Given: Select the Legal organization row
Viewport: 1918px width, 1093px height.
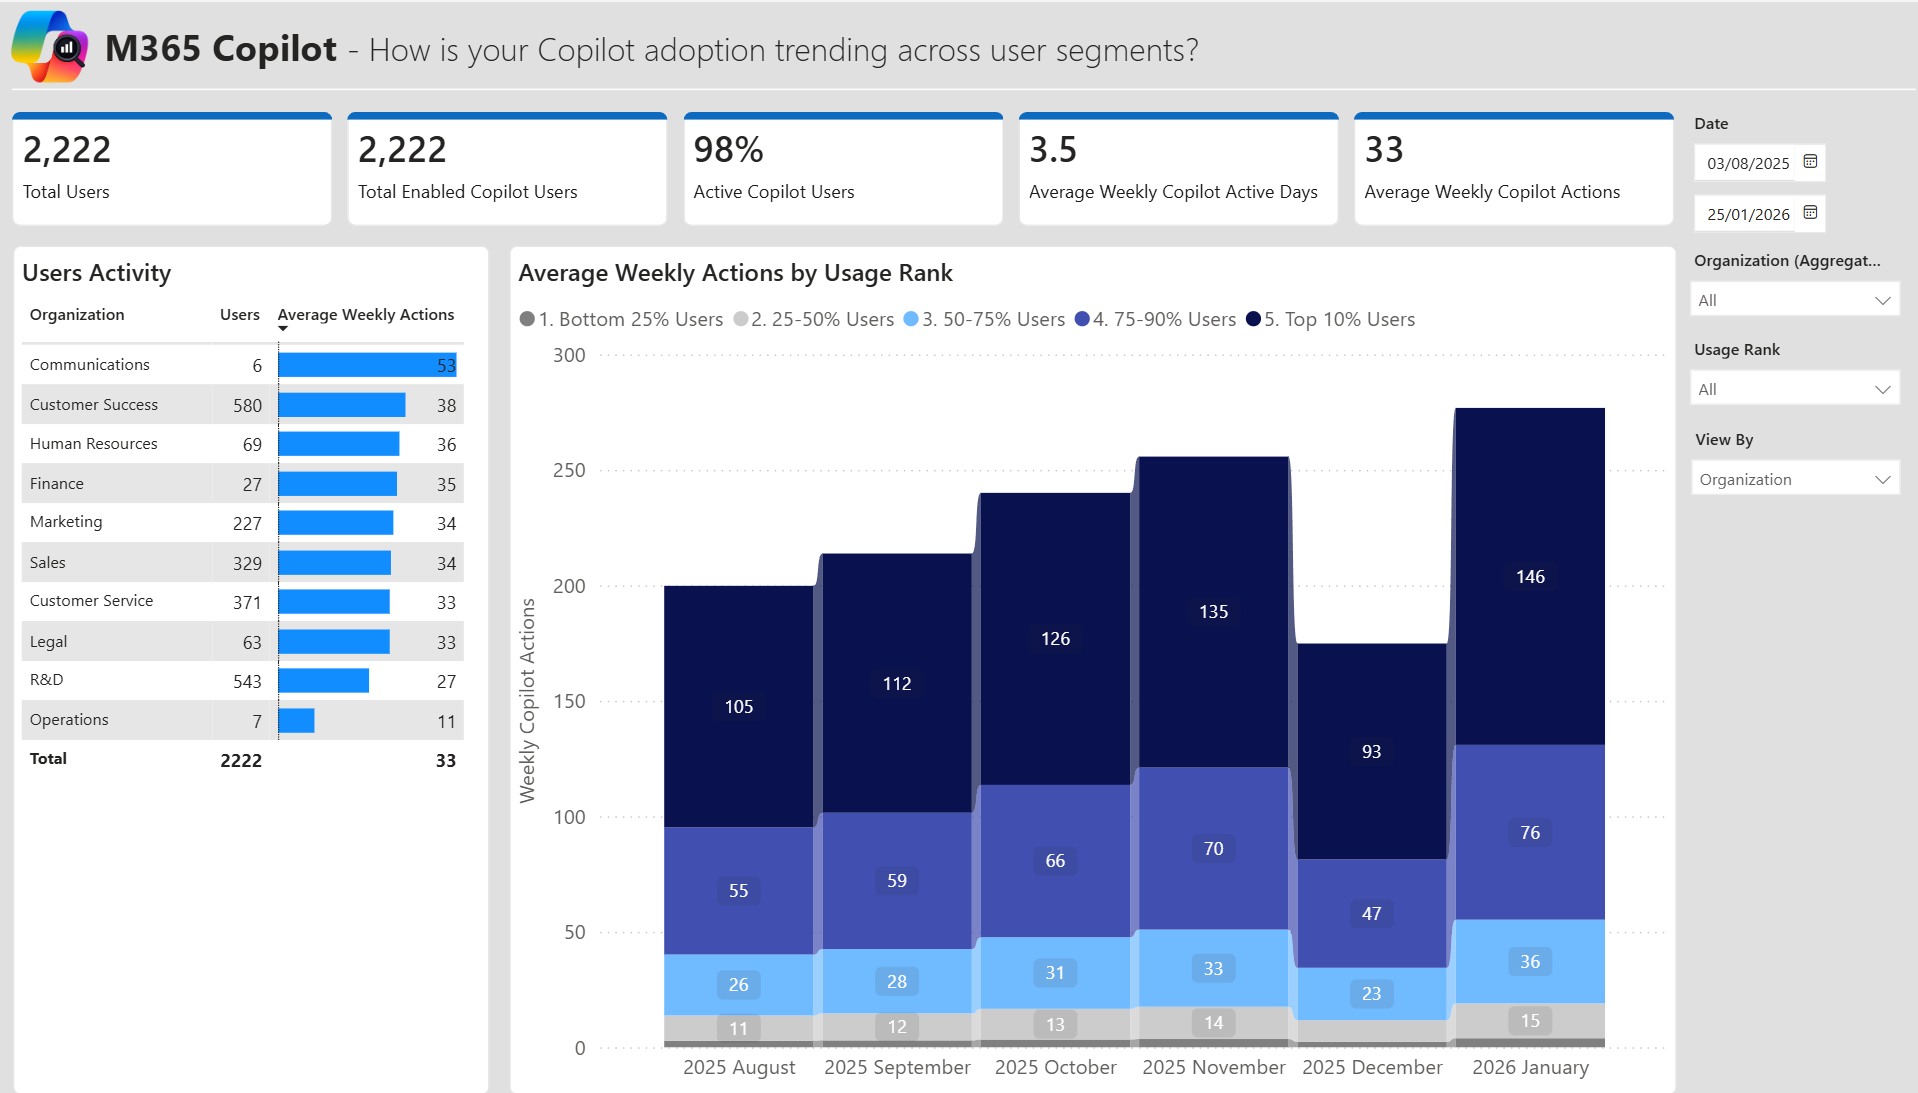Looking at the screenshot, I should [243, 642].
